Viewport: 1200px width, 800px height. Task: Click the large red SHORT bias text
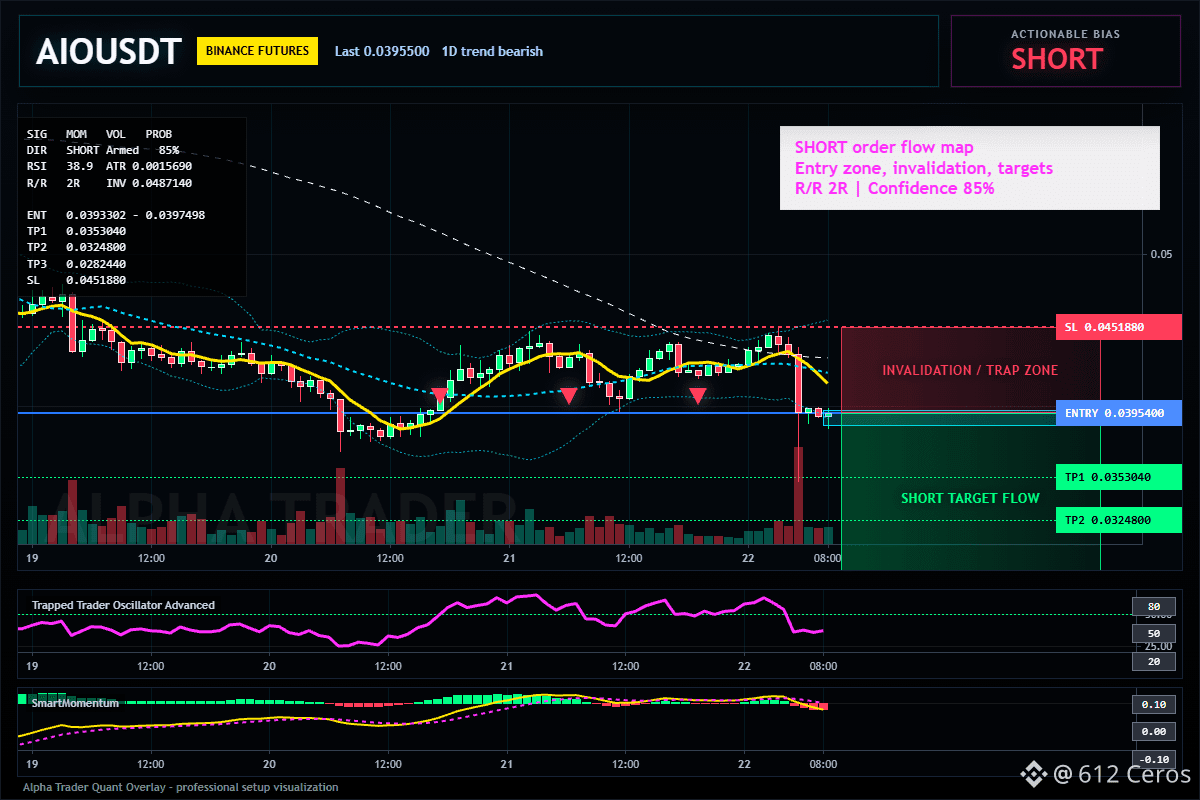pos(1056,59)
